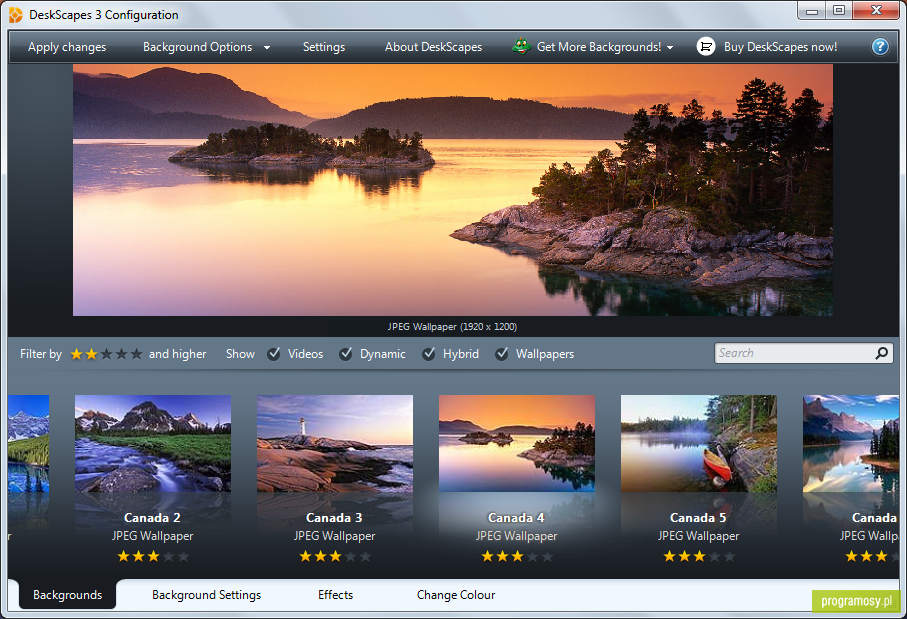Click the Canada 3 title text
The width and height of the screenshot is (907, 619).
[x=334, y=518]
